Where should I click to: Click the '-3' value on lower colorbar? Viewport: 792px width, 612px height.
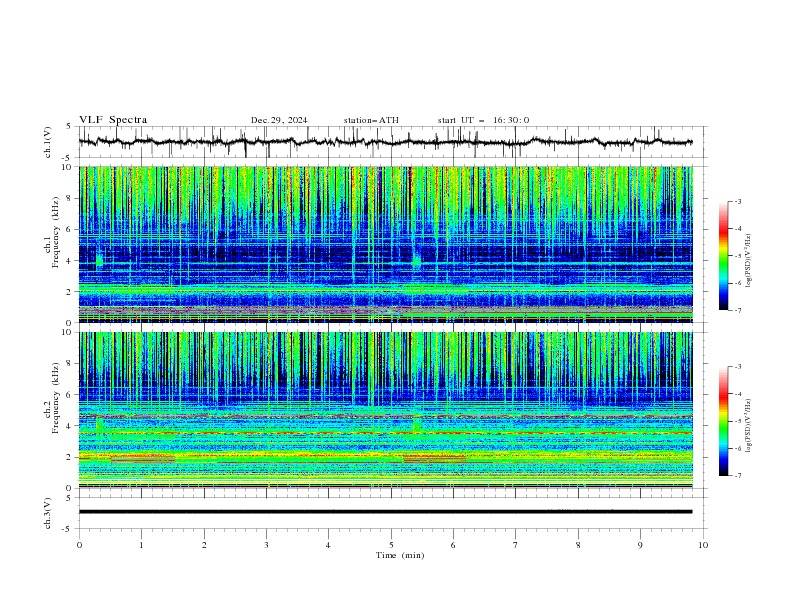[738, 367]
